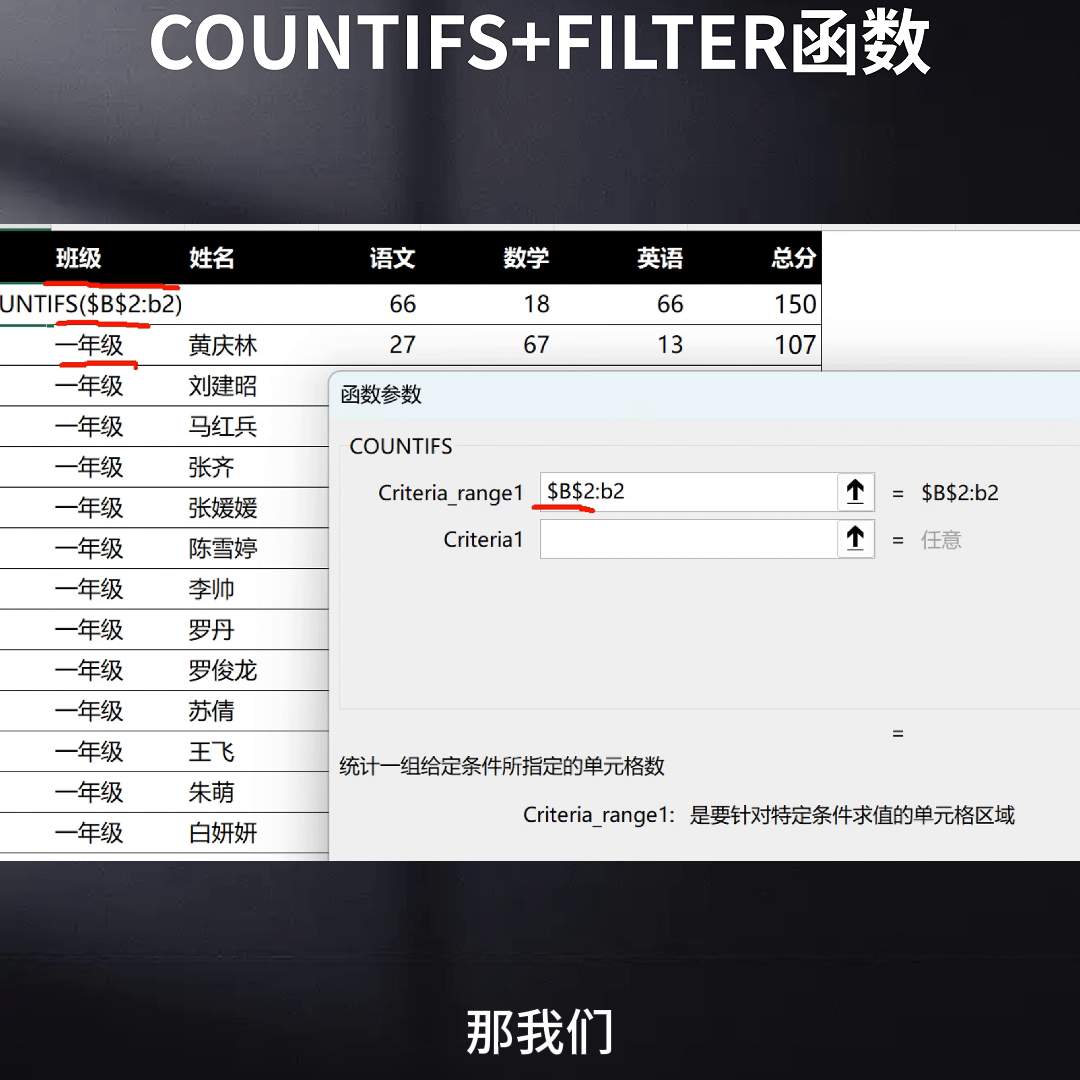Select name cell 张齐

pyautogui.click(x=211, y=467)
